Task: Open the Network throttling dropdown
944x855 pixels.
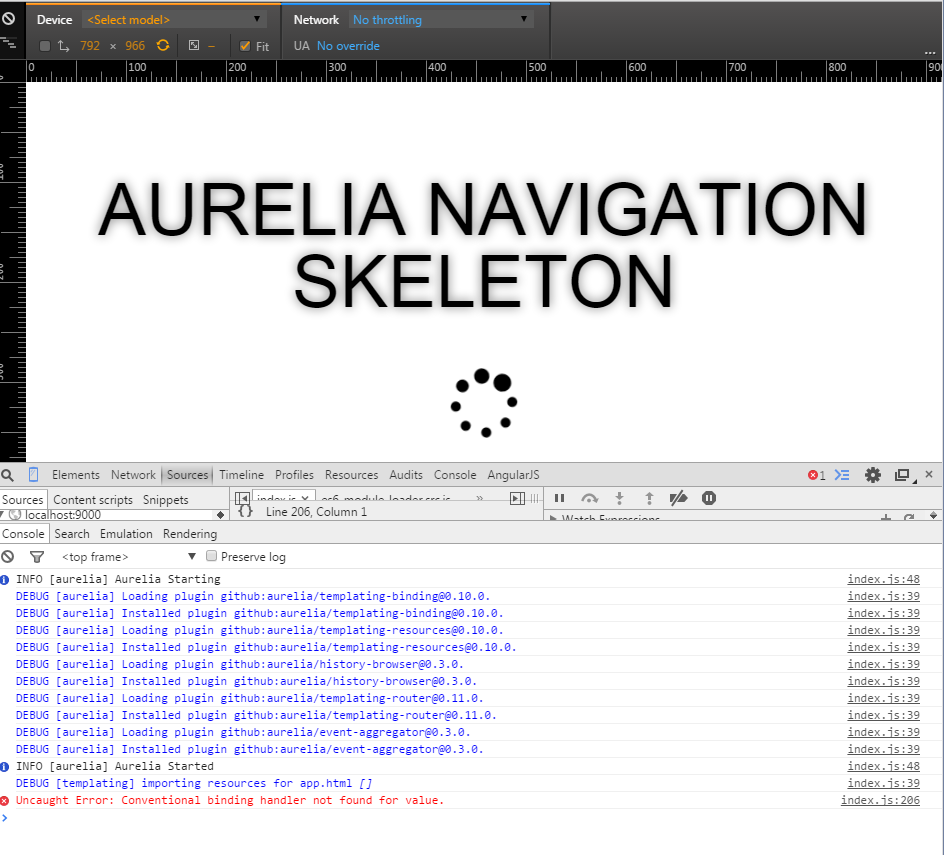Action: coord(441,19)
